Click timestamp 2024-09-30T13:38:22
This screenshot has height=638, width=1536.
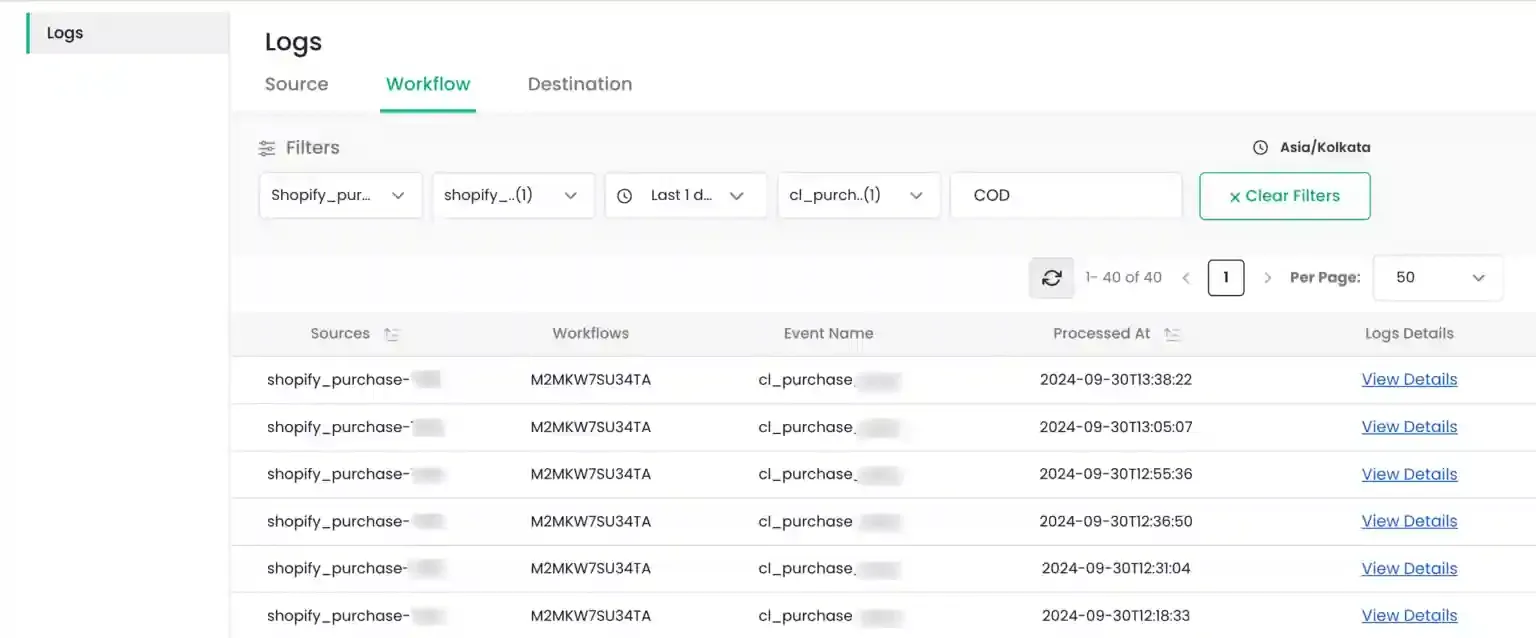click(x=1116, y=380)
